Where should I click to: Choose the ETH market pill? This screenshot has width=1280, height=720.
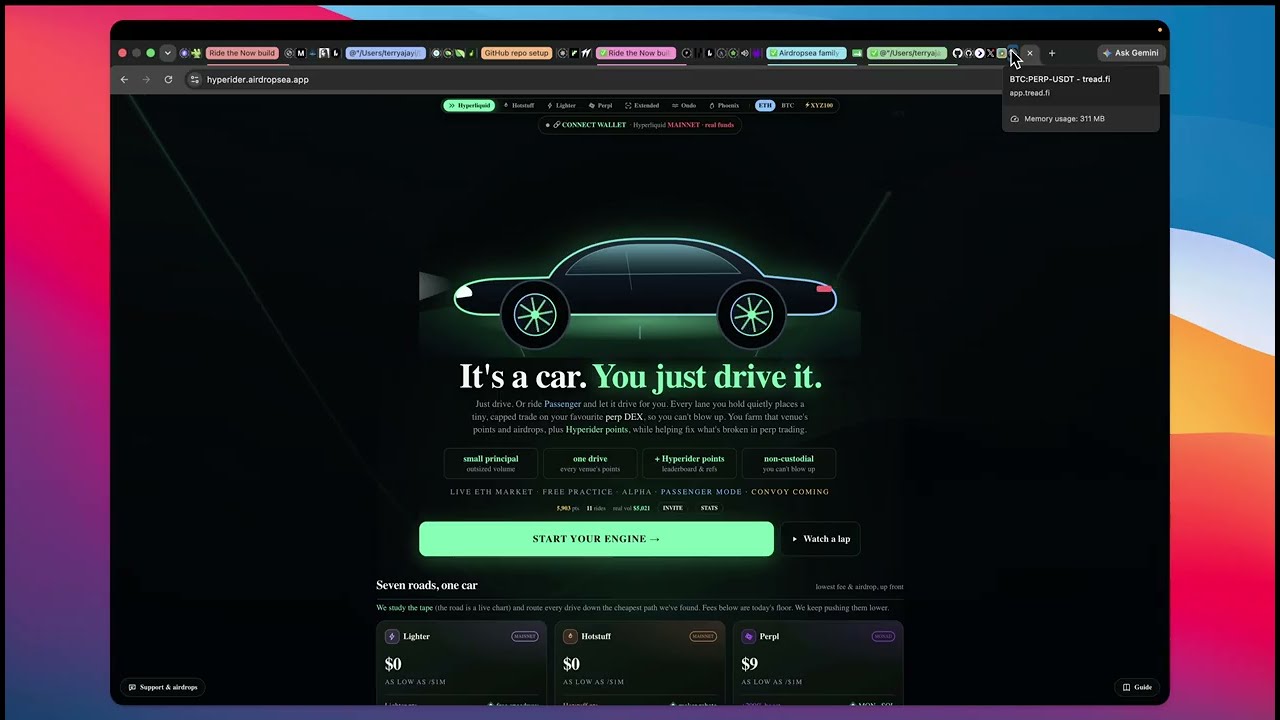coord(765,105)
